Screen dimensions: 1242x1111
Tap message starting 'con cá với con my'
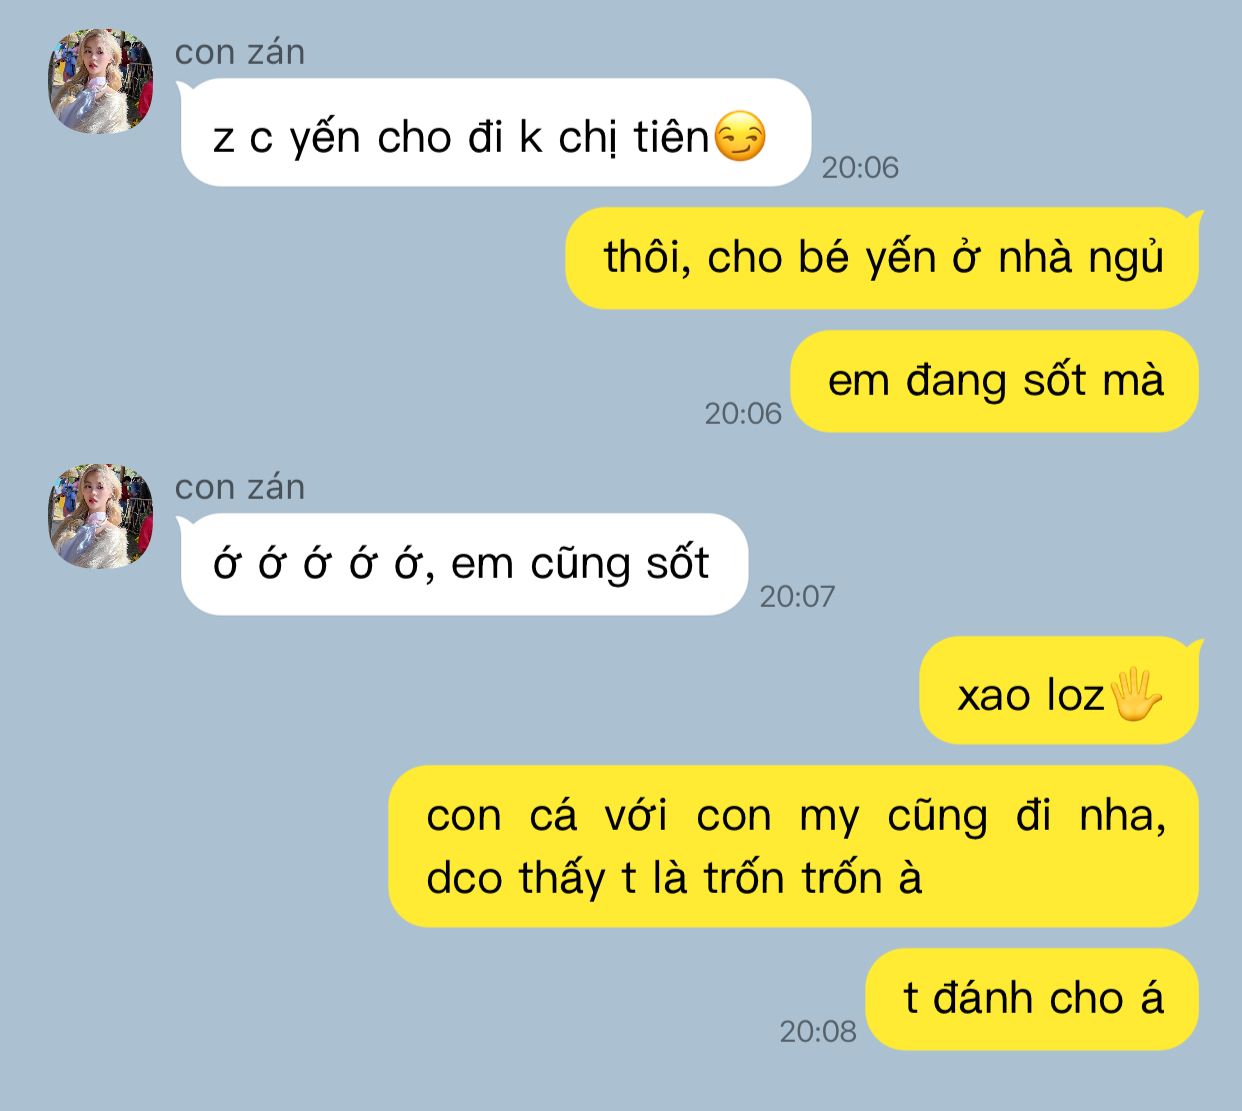click(x=793, y=846)
